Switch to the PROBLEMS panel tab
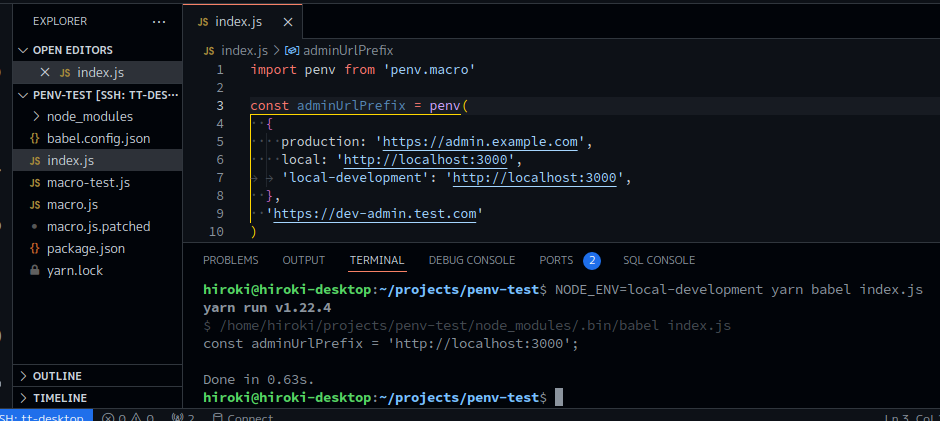 [230, 260]
